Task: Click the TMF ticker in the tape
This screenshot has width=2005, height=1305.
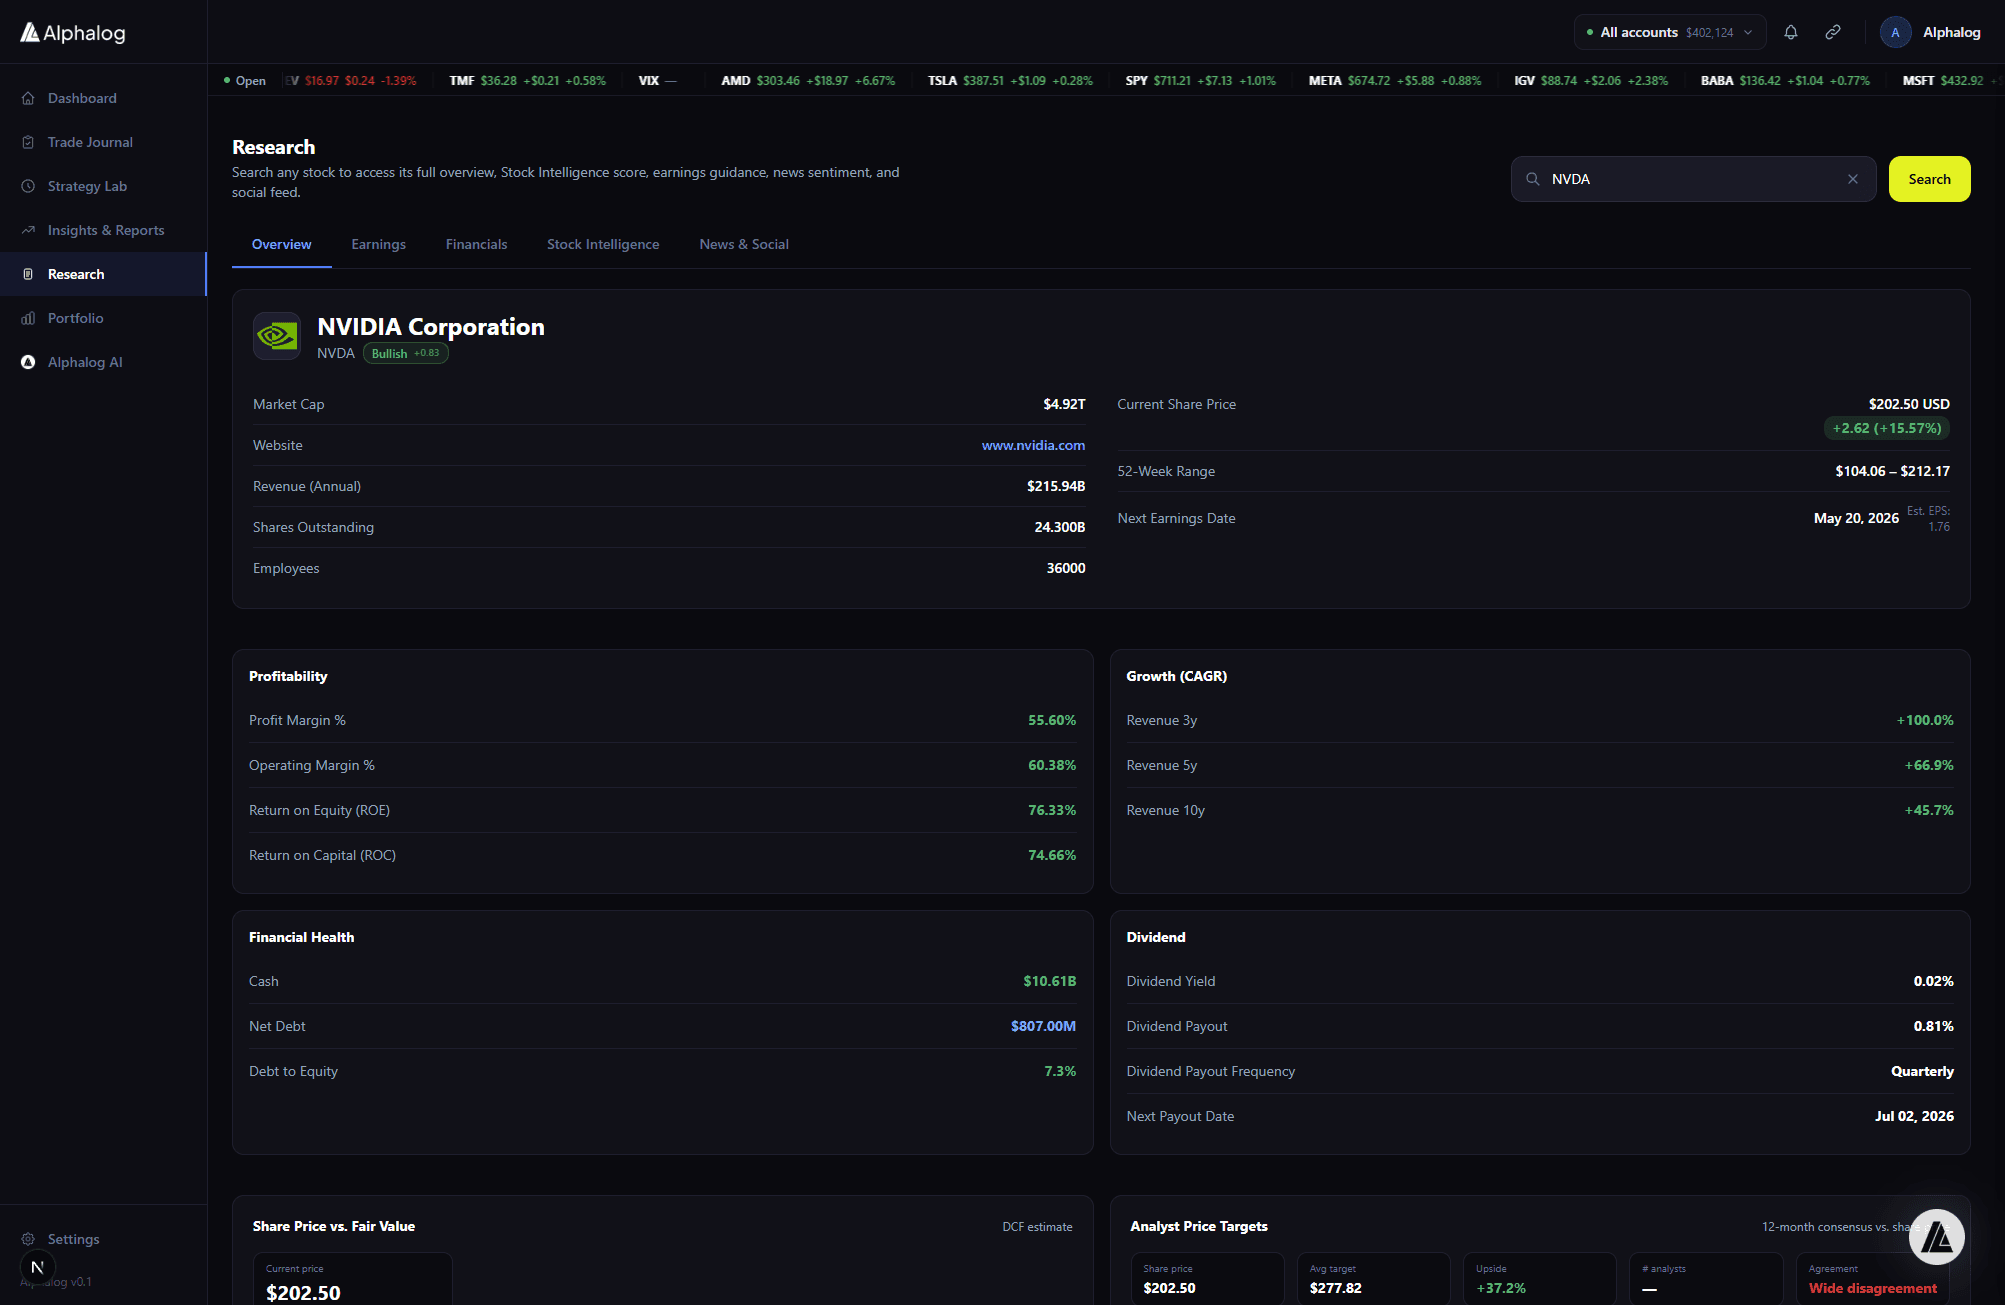Action: pyautogui.click(x=527, y=81)
